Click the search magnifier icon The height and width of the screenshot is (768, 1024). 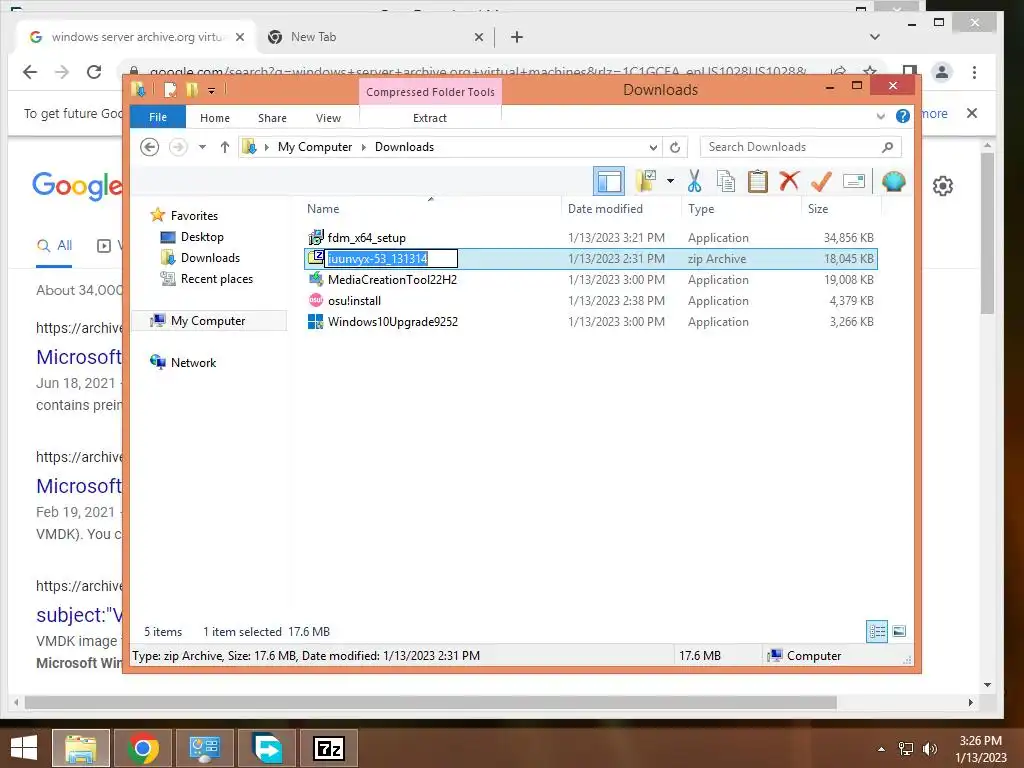tap(887, 147)
